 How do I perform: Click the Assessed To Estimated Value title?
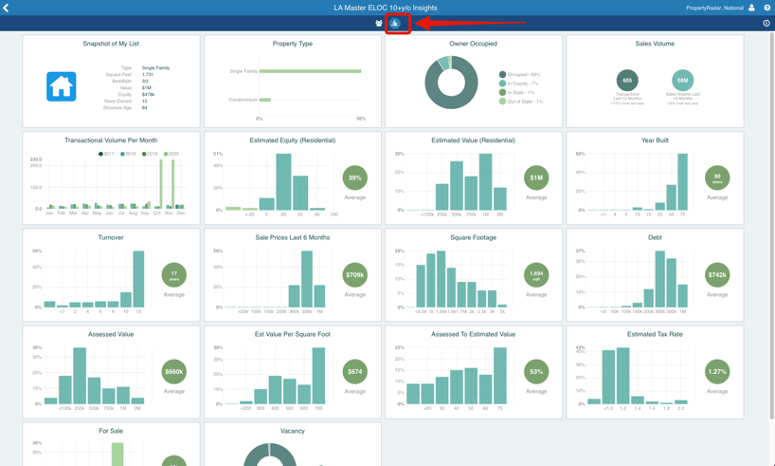[x=473, y=334]
